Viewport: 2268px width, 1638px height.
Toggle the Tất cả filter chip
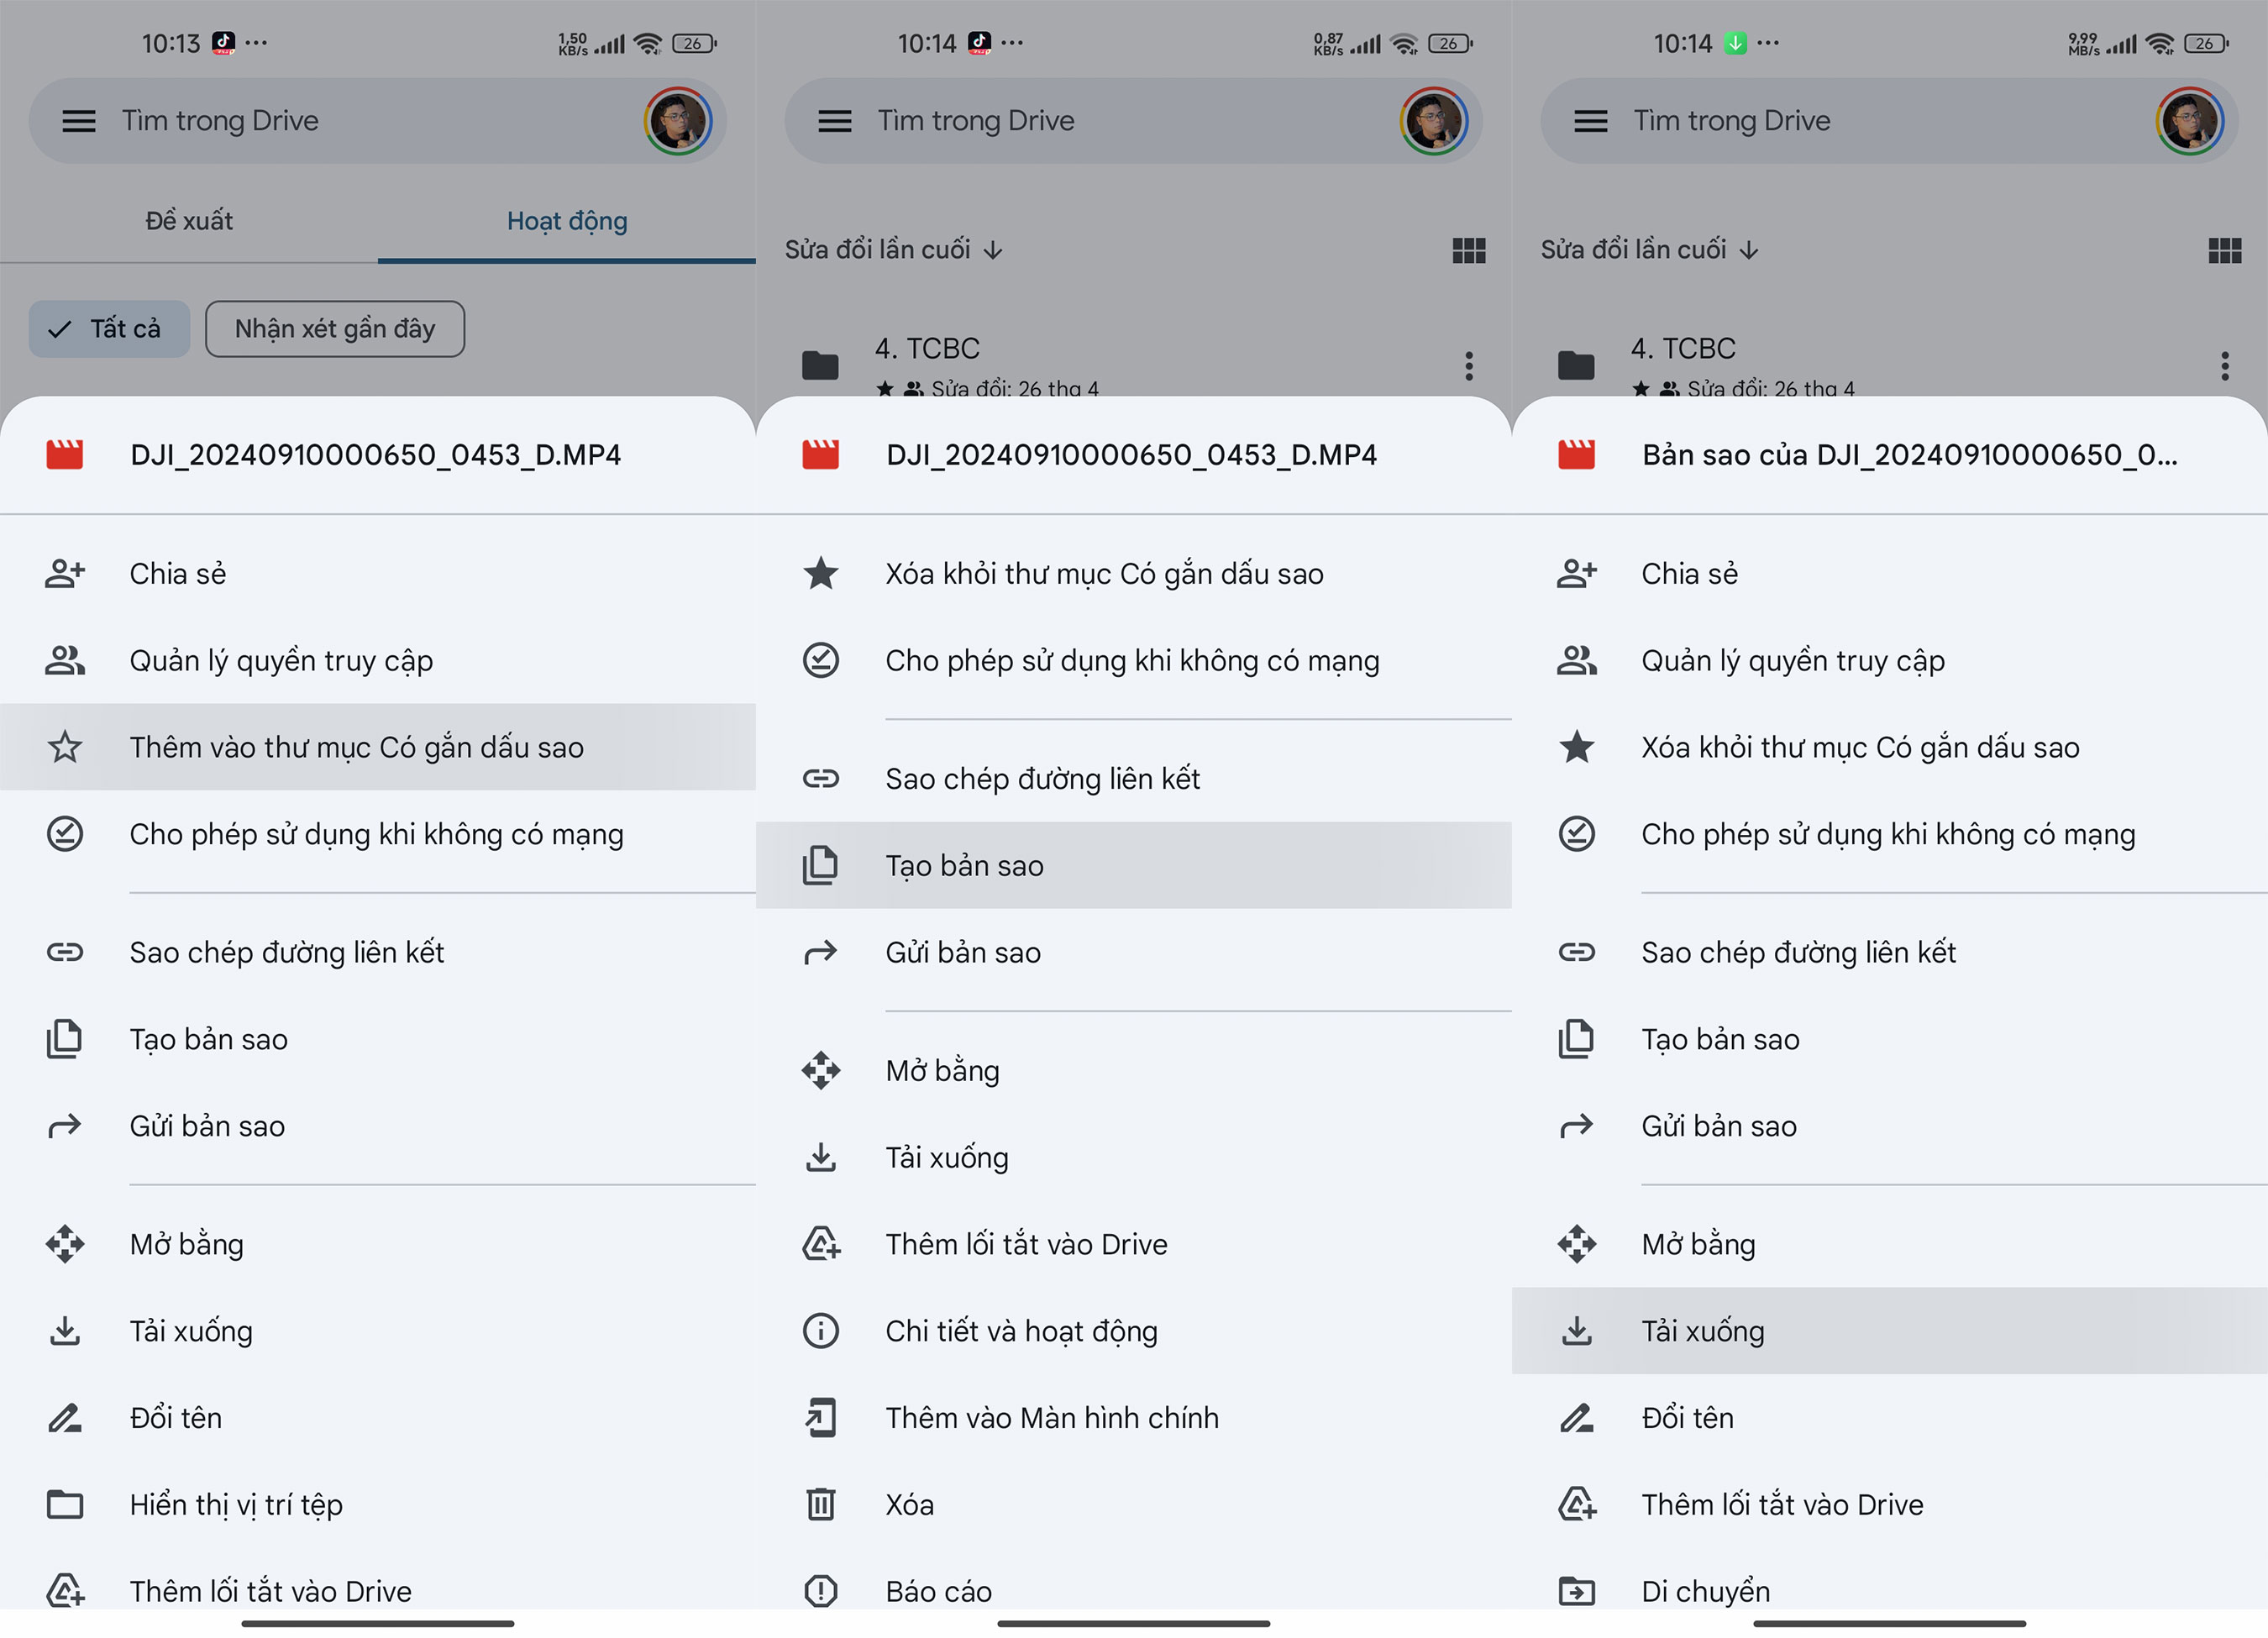point(109,329)
